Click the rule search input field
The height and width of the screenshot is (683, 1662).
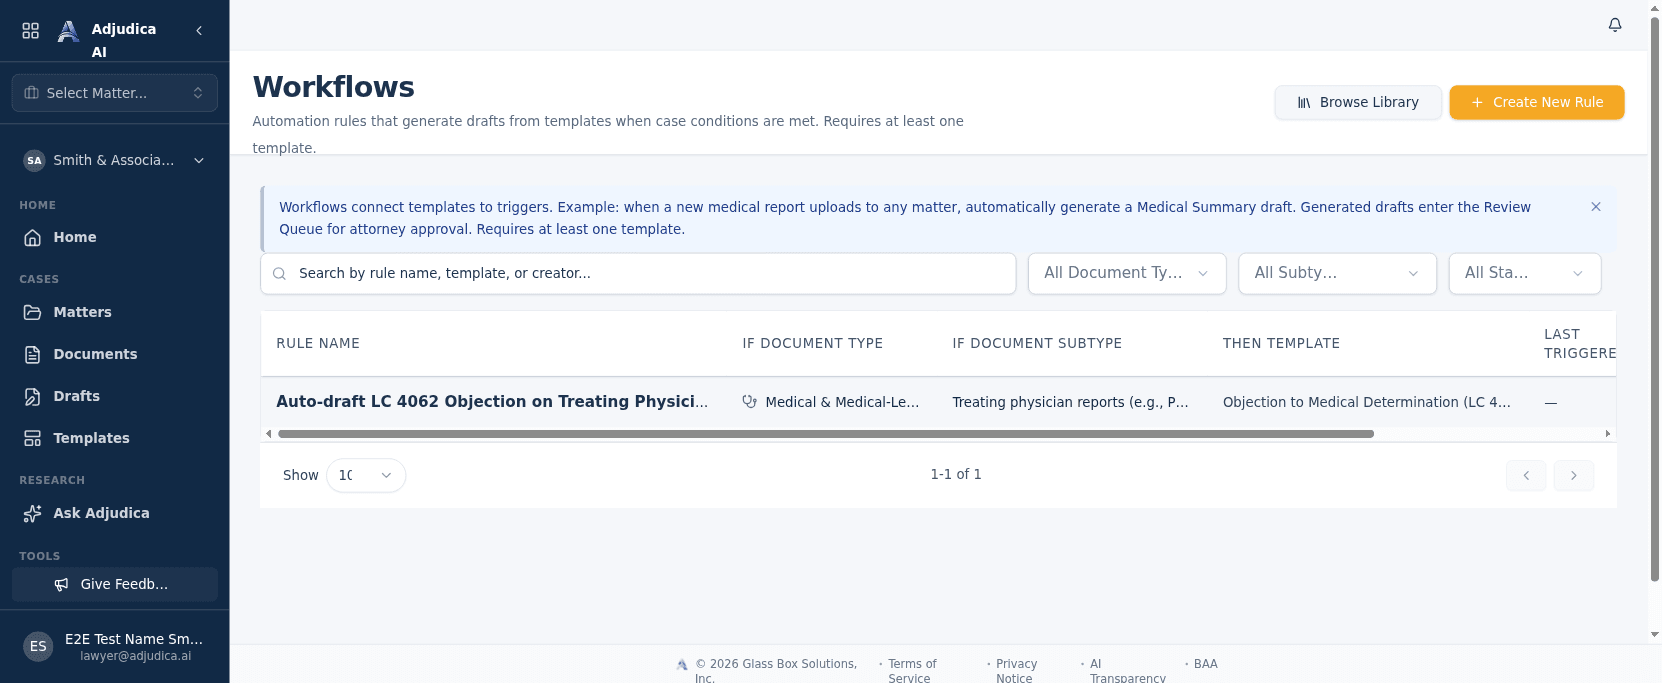click(638, 273)
